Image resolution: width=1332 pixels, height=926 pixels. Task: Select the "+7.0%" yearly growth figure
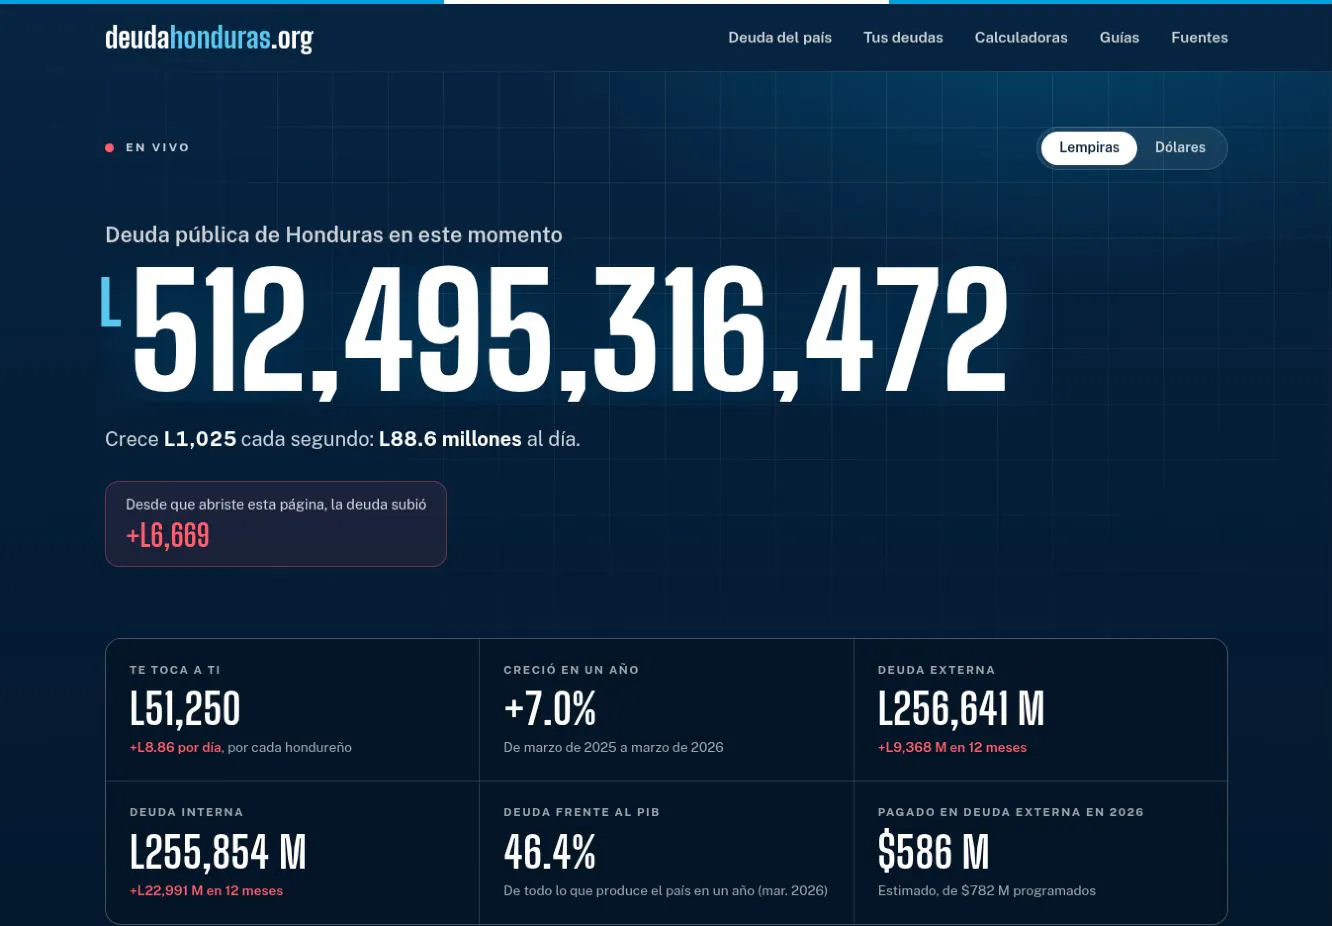click(x=550, y=709)
